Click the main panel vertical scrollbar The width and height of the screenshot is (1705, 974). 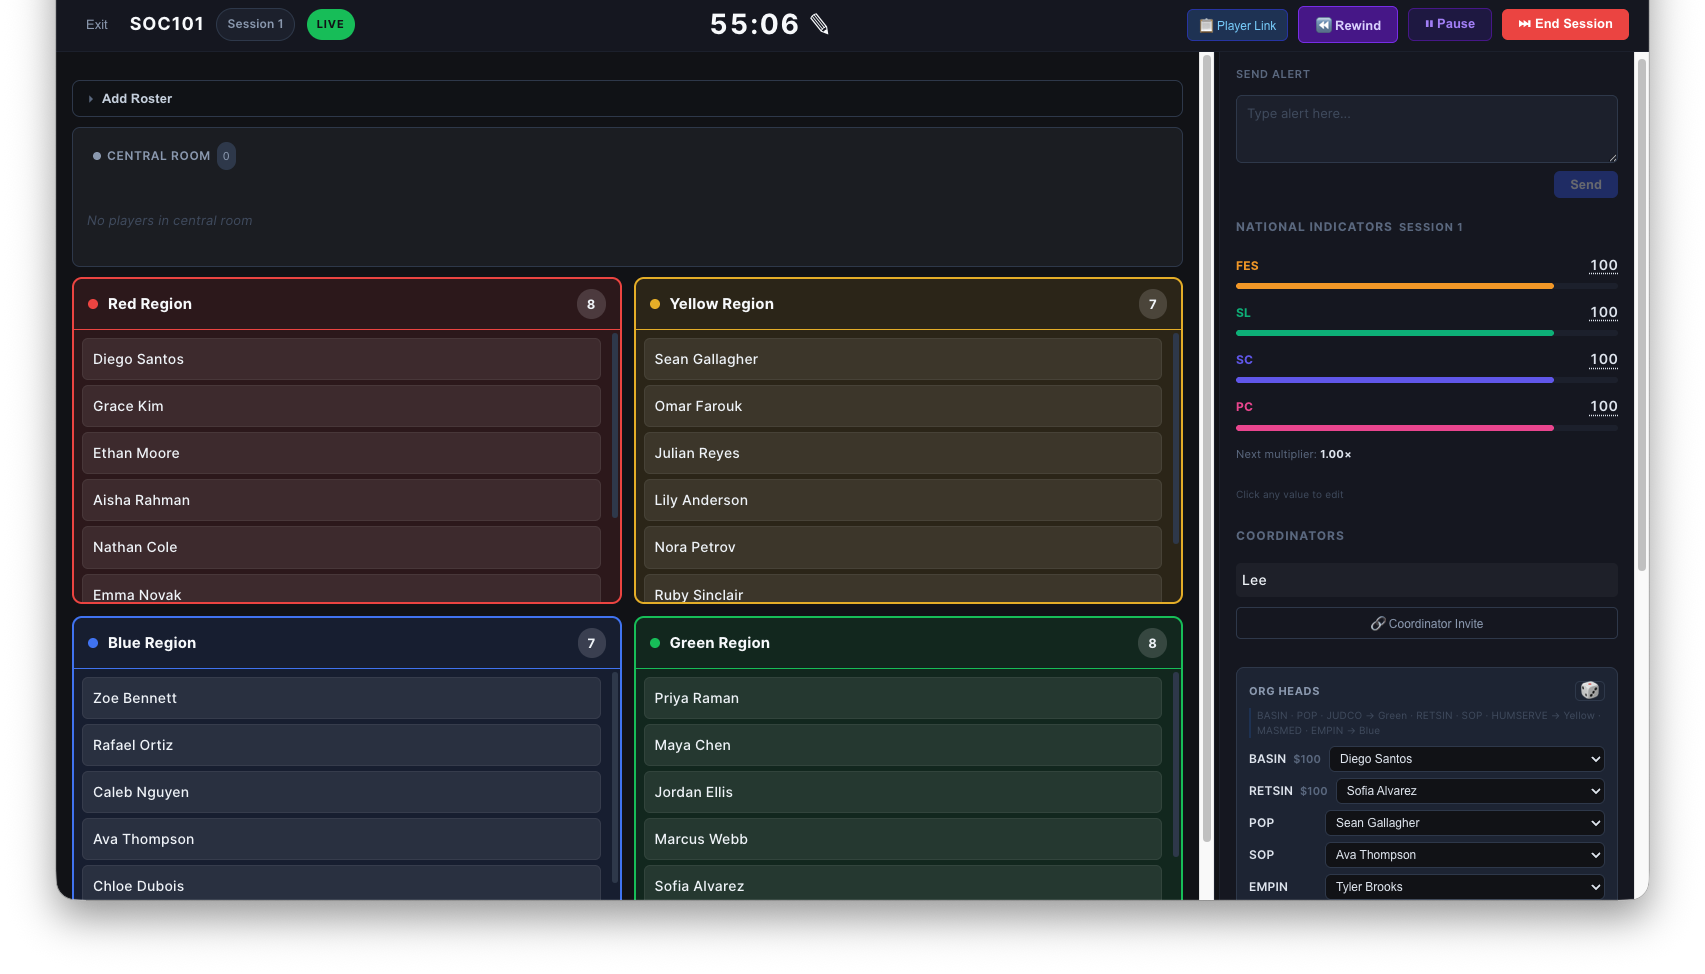[1207, 450]
